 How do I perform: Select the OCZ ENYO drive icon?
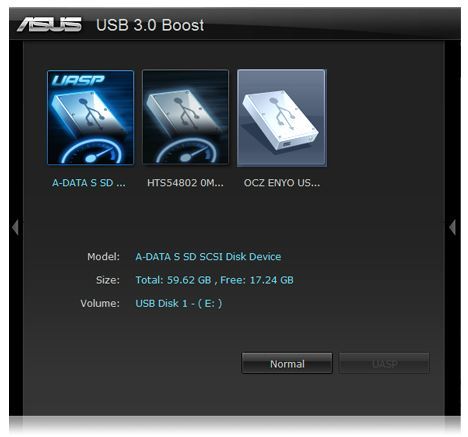tap(282, 118)
